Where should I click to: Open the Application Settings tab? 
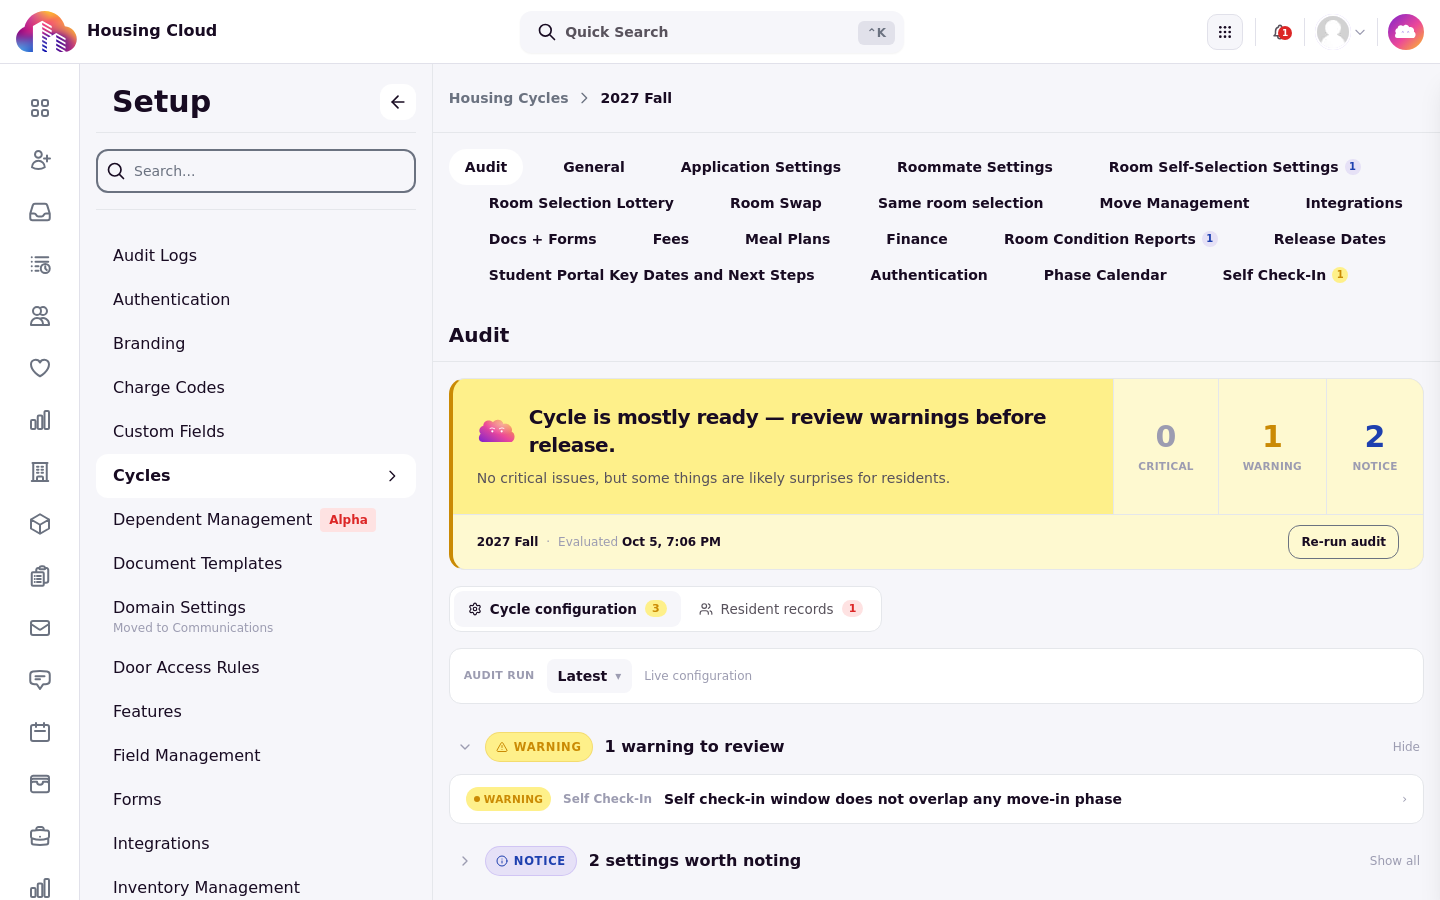pyautogui.click(x=761, y=167)
